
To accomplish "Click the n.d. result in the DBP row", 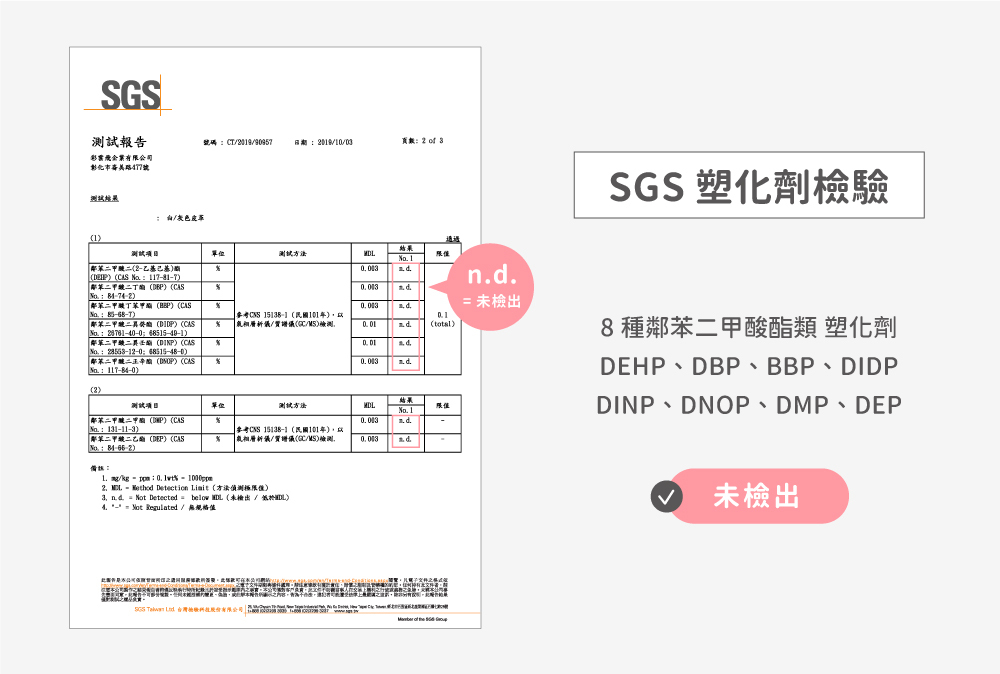I will (405, 287).
